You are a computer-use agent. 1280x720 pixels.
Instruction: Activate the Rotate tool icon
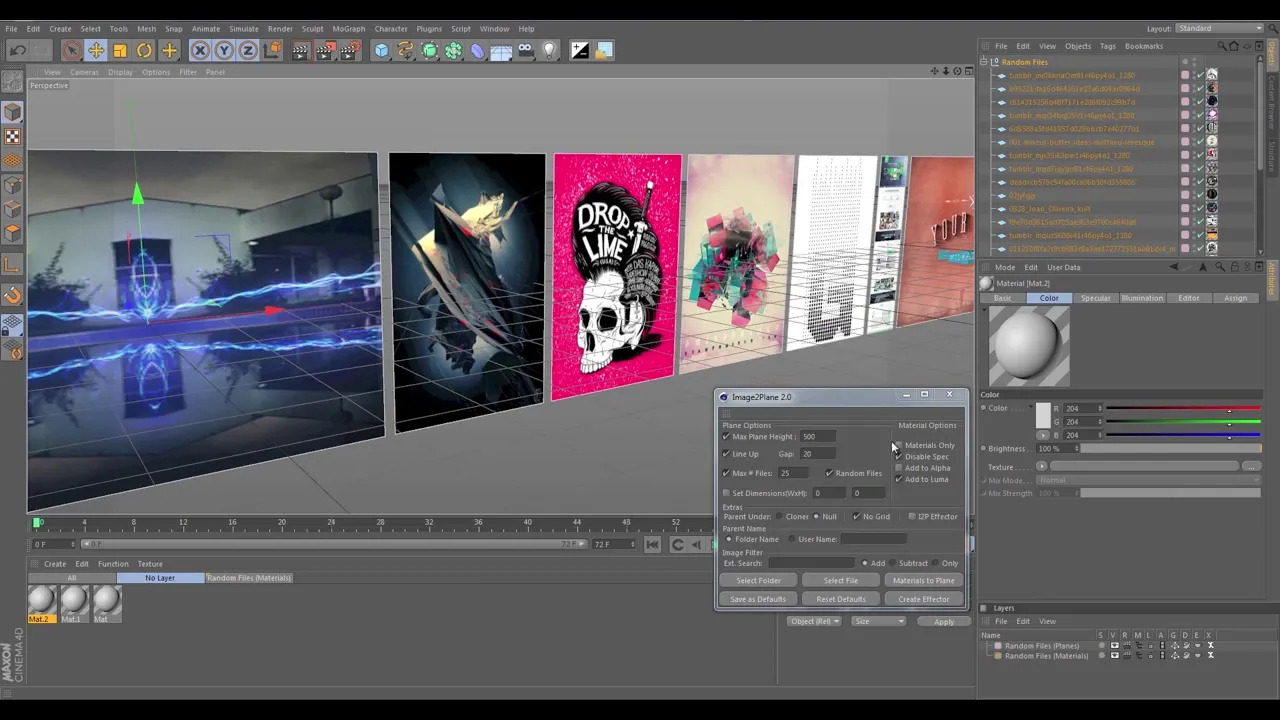coord(144,50)
